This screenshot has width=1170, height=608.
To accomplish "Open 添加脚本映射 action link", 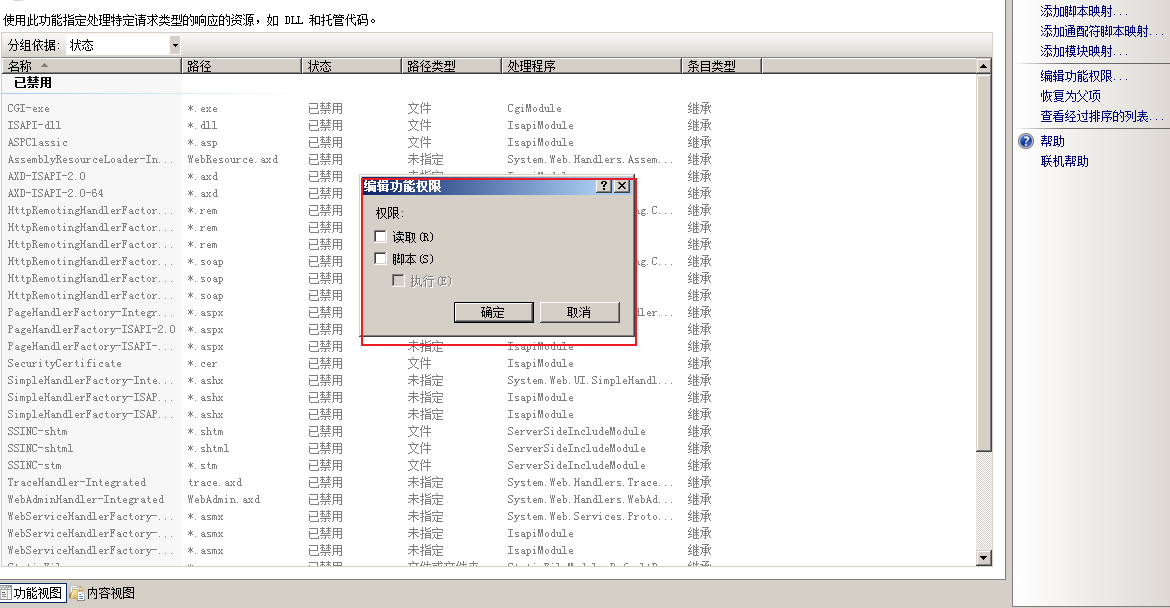I will (1083, 11).
